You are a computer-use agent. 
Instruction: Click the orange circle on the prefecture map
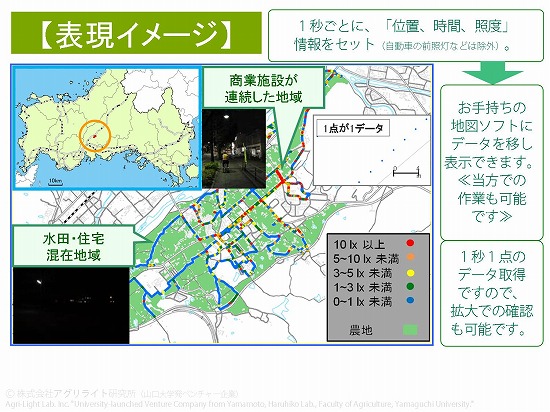pyautogui.click(x=95, y=136)
